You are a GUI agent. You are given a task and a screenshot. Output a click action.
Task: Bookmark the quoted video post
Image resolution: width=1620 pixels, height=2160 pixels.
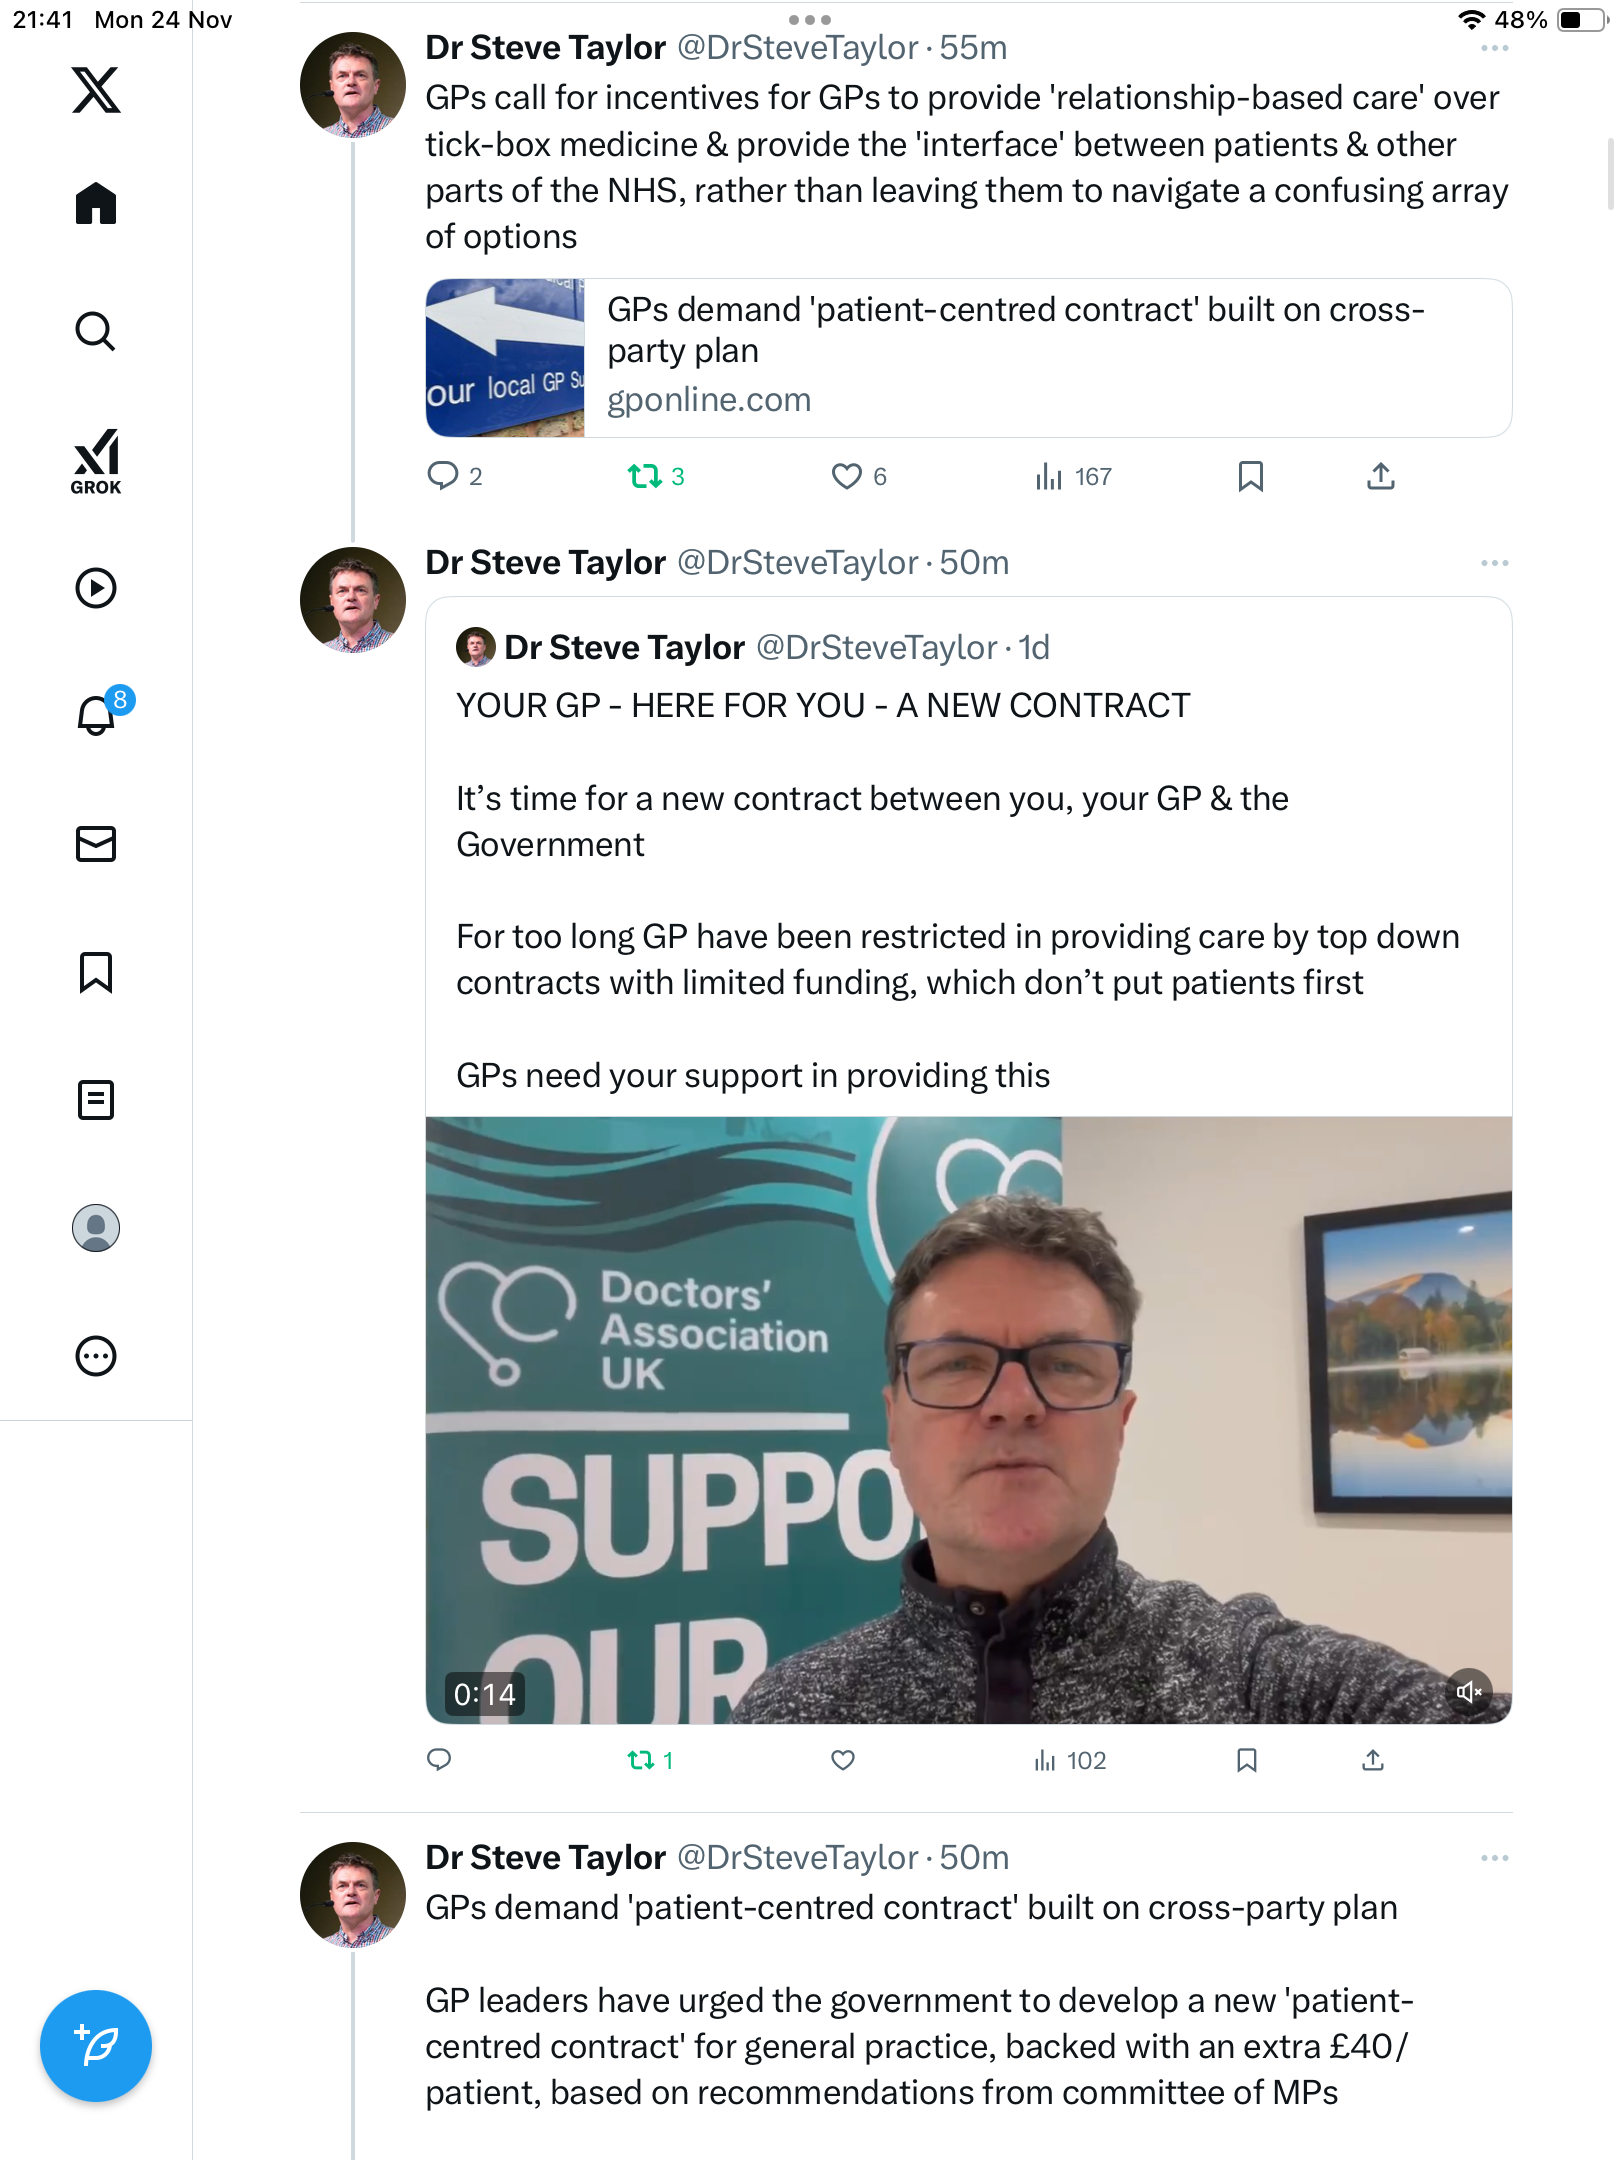click(x=1246, y=1760)
